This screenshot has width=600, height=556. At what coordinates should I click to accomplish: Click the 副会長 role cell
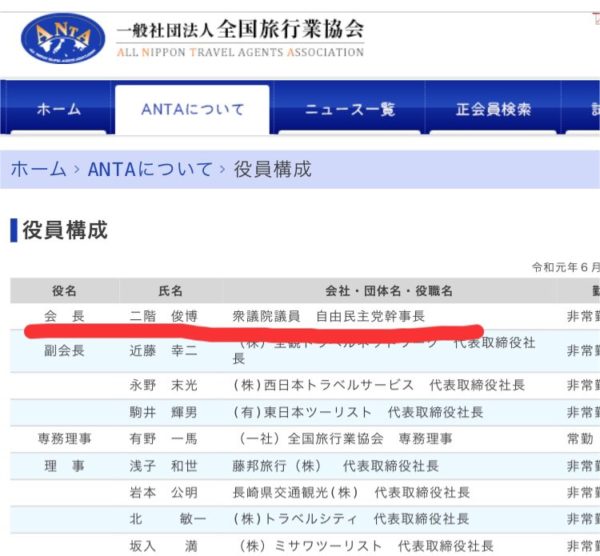coord(64,351)
